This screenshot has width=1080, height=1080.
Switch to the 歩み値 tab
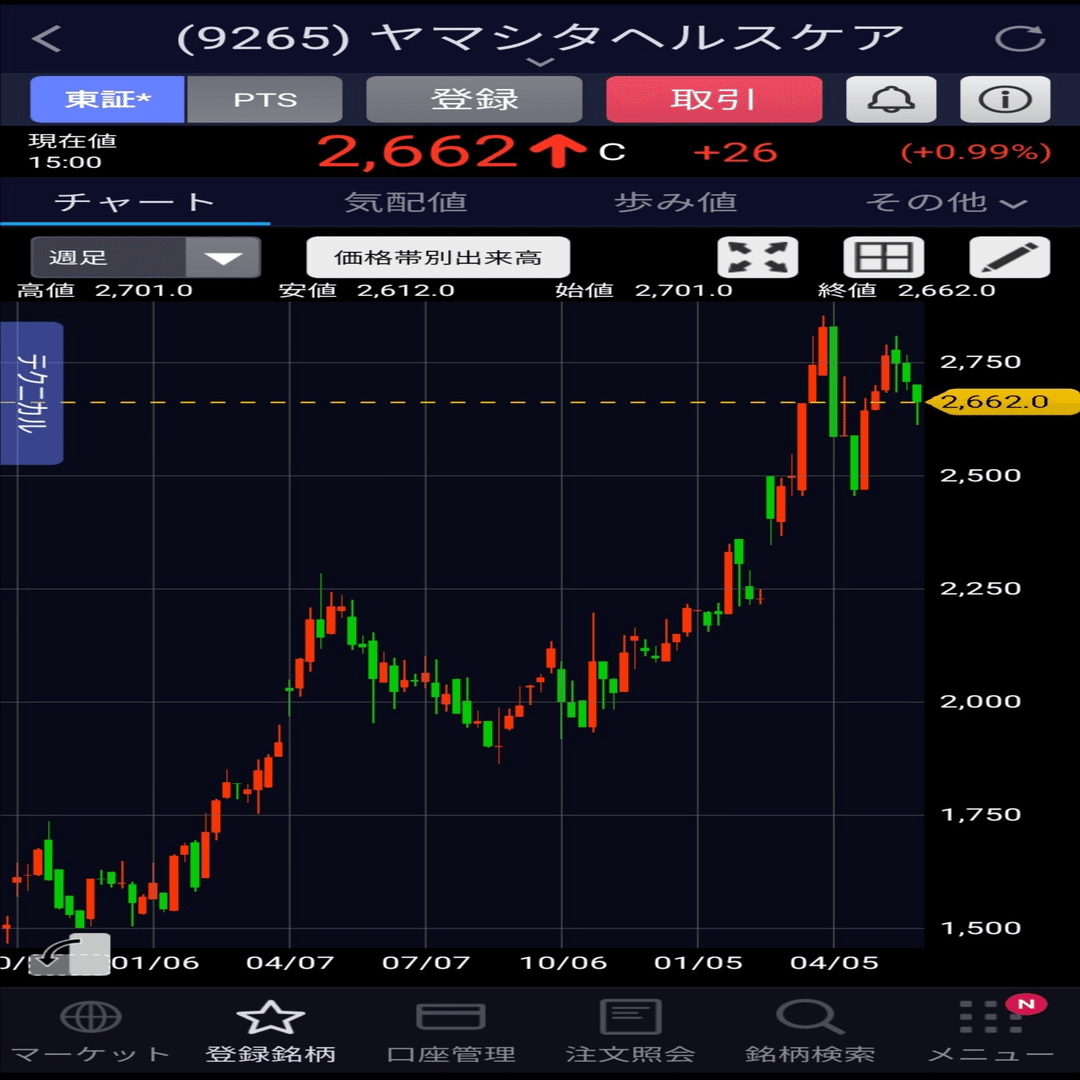pos(676,202)
